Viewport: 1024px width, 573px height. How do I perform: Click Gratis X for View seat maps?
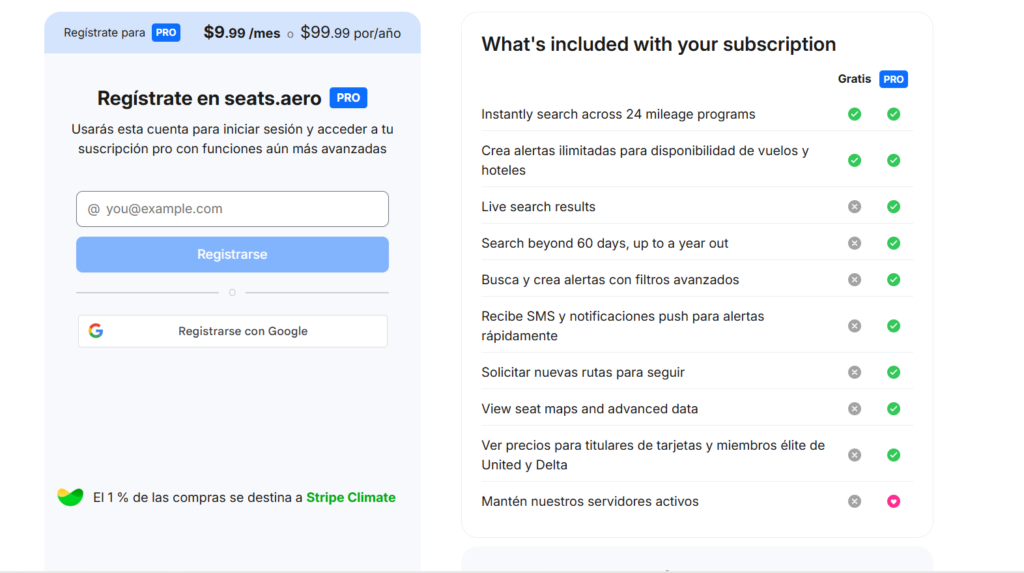pyautogui.click(x=854, y=409)
